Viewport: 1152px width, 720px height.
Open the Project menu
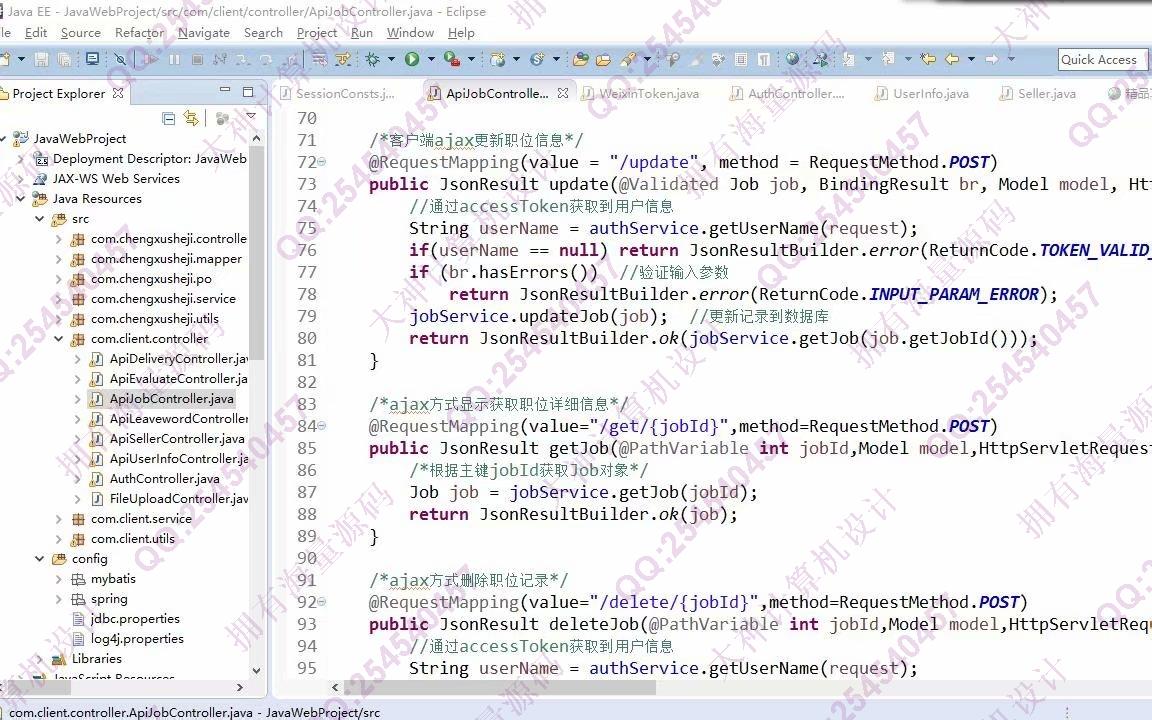[x=317, y=33]
